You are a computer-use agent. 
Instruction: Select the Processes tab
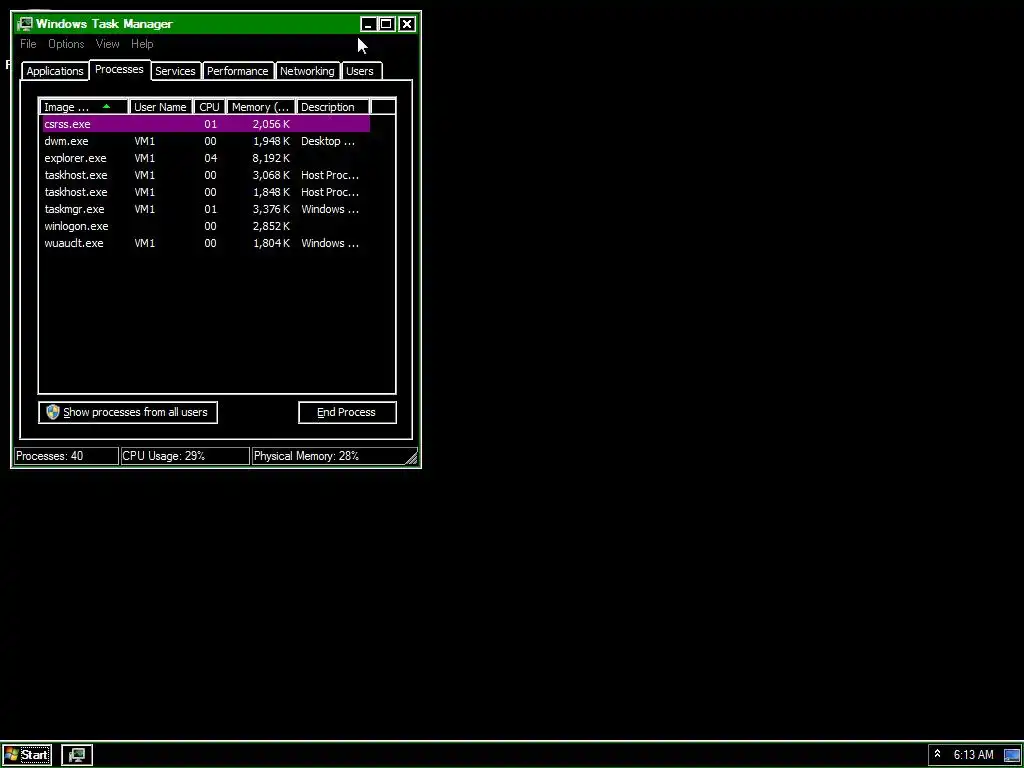point(120,69)
